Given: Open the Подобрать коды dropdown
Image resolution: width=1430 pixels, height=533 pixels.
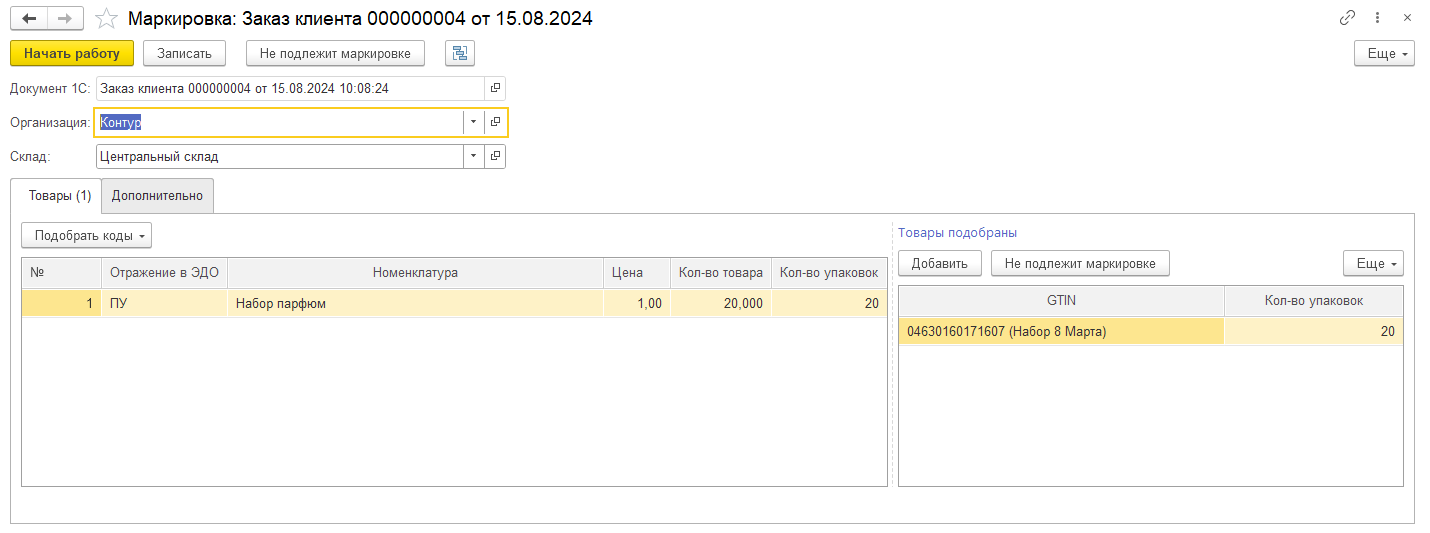Looking at the screenshot, I should [86, 236].
